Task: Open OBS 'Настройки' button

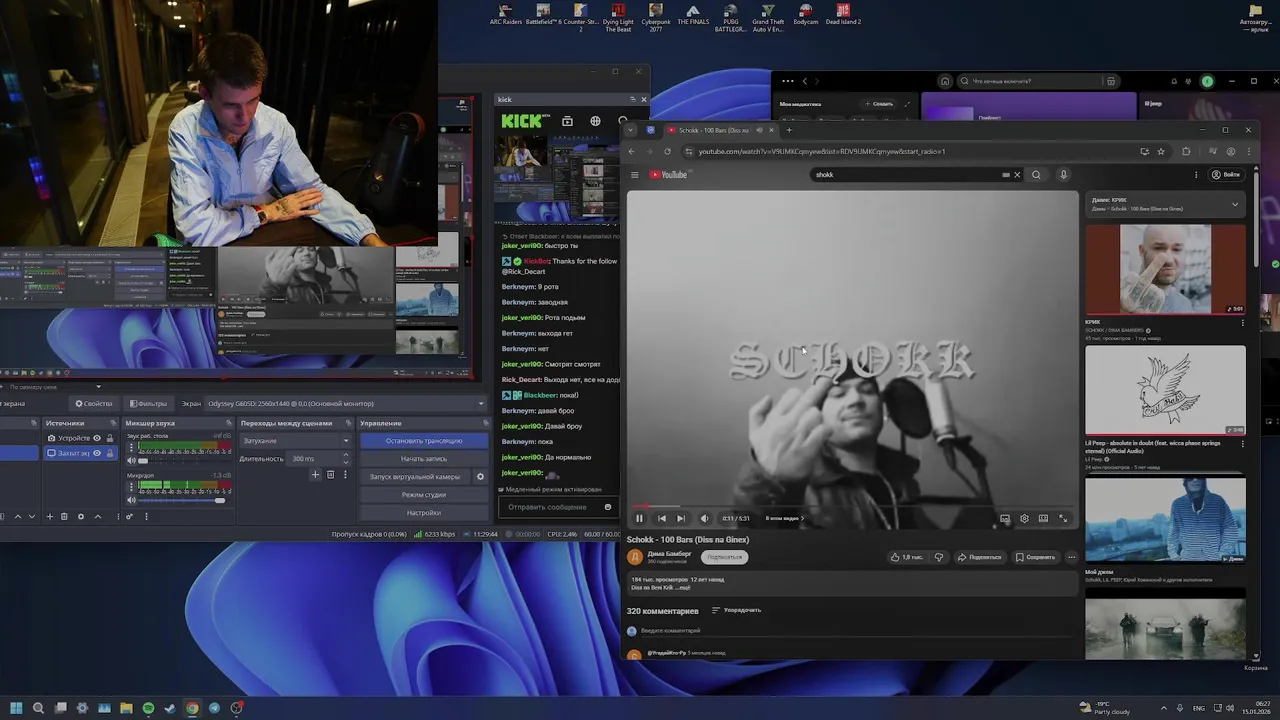Action: pos(424,513)
